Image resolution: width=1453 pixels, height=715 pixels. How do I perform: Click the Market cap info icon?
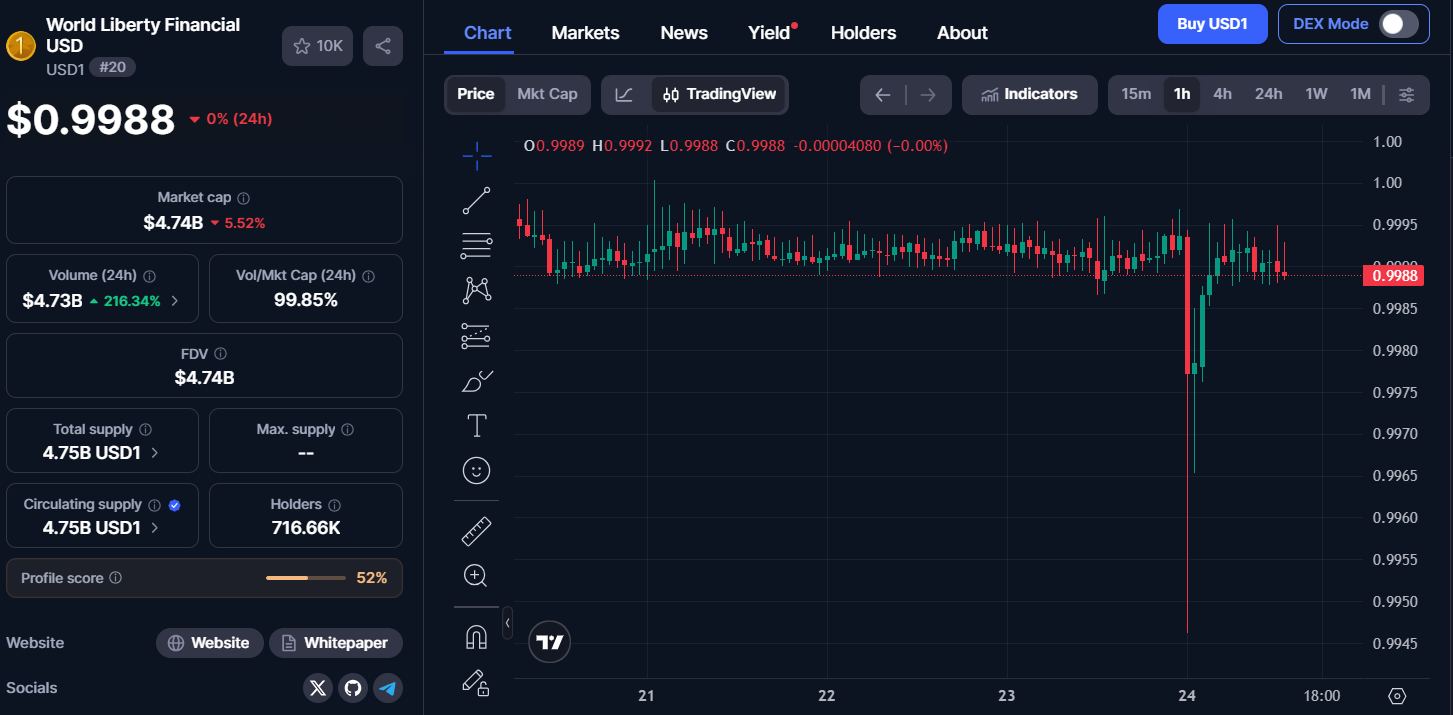click(244, 198)
